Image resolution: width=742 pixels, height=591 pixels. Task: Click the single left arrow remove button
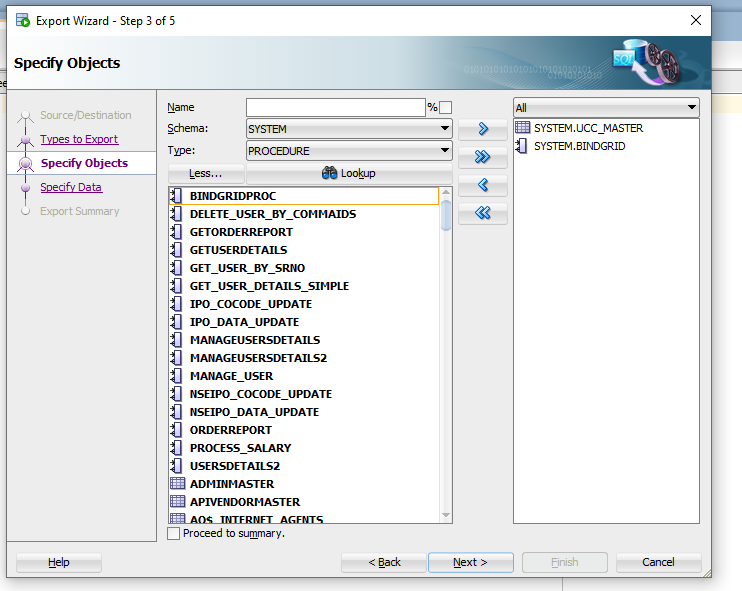point(483,185)
